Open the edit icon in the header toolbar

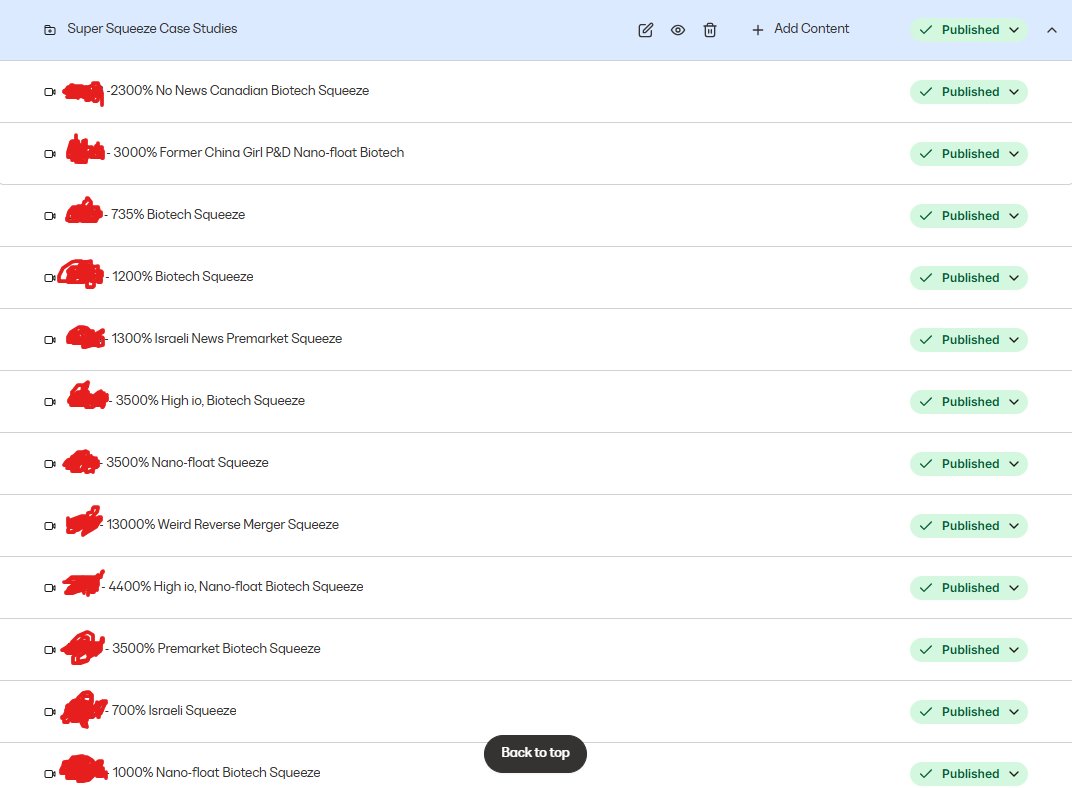pyautogui.click(x=645, y=30)
